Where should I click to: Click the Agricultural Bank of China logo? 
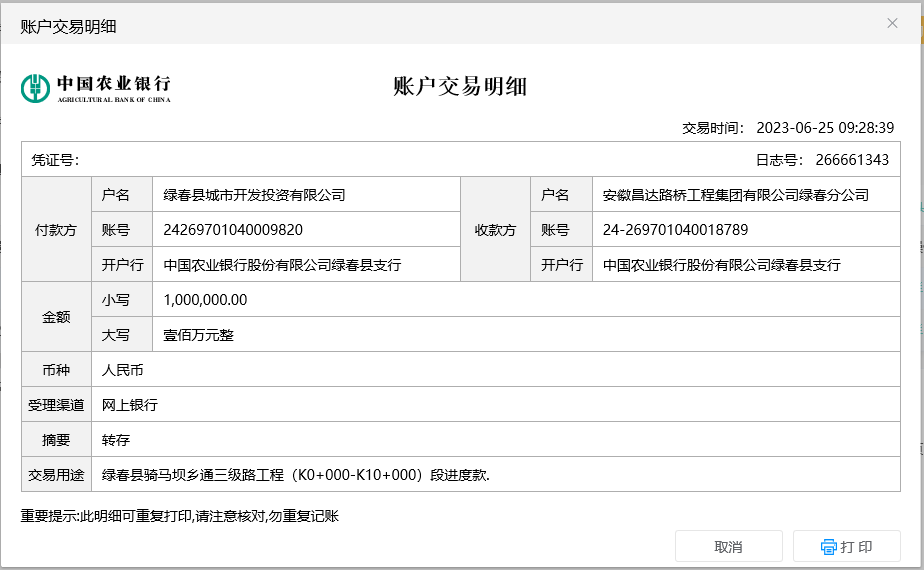96,88
